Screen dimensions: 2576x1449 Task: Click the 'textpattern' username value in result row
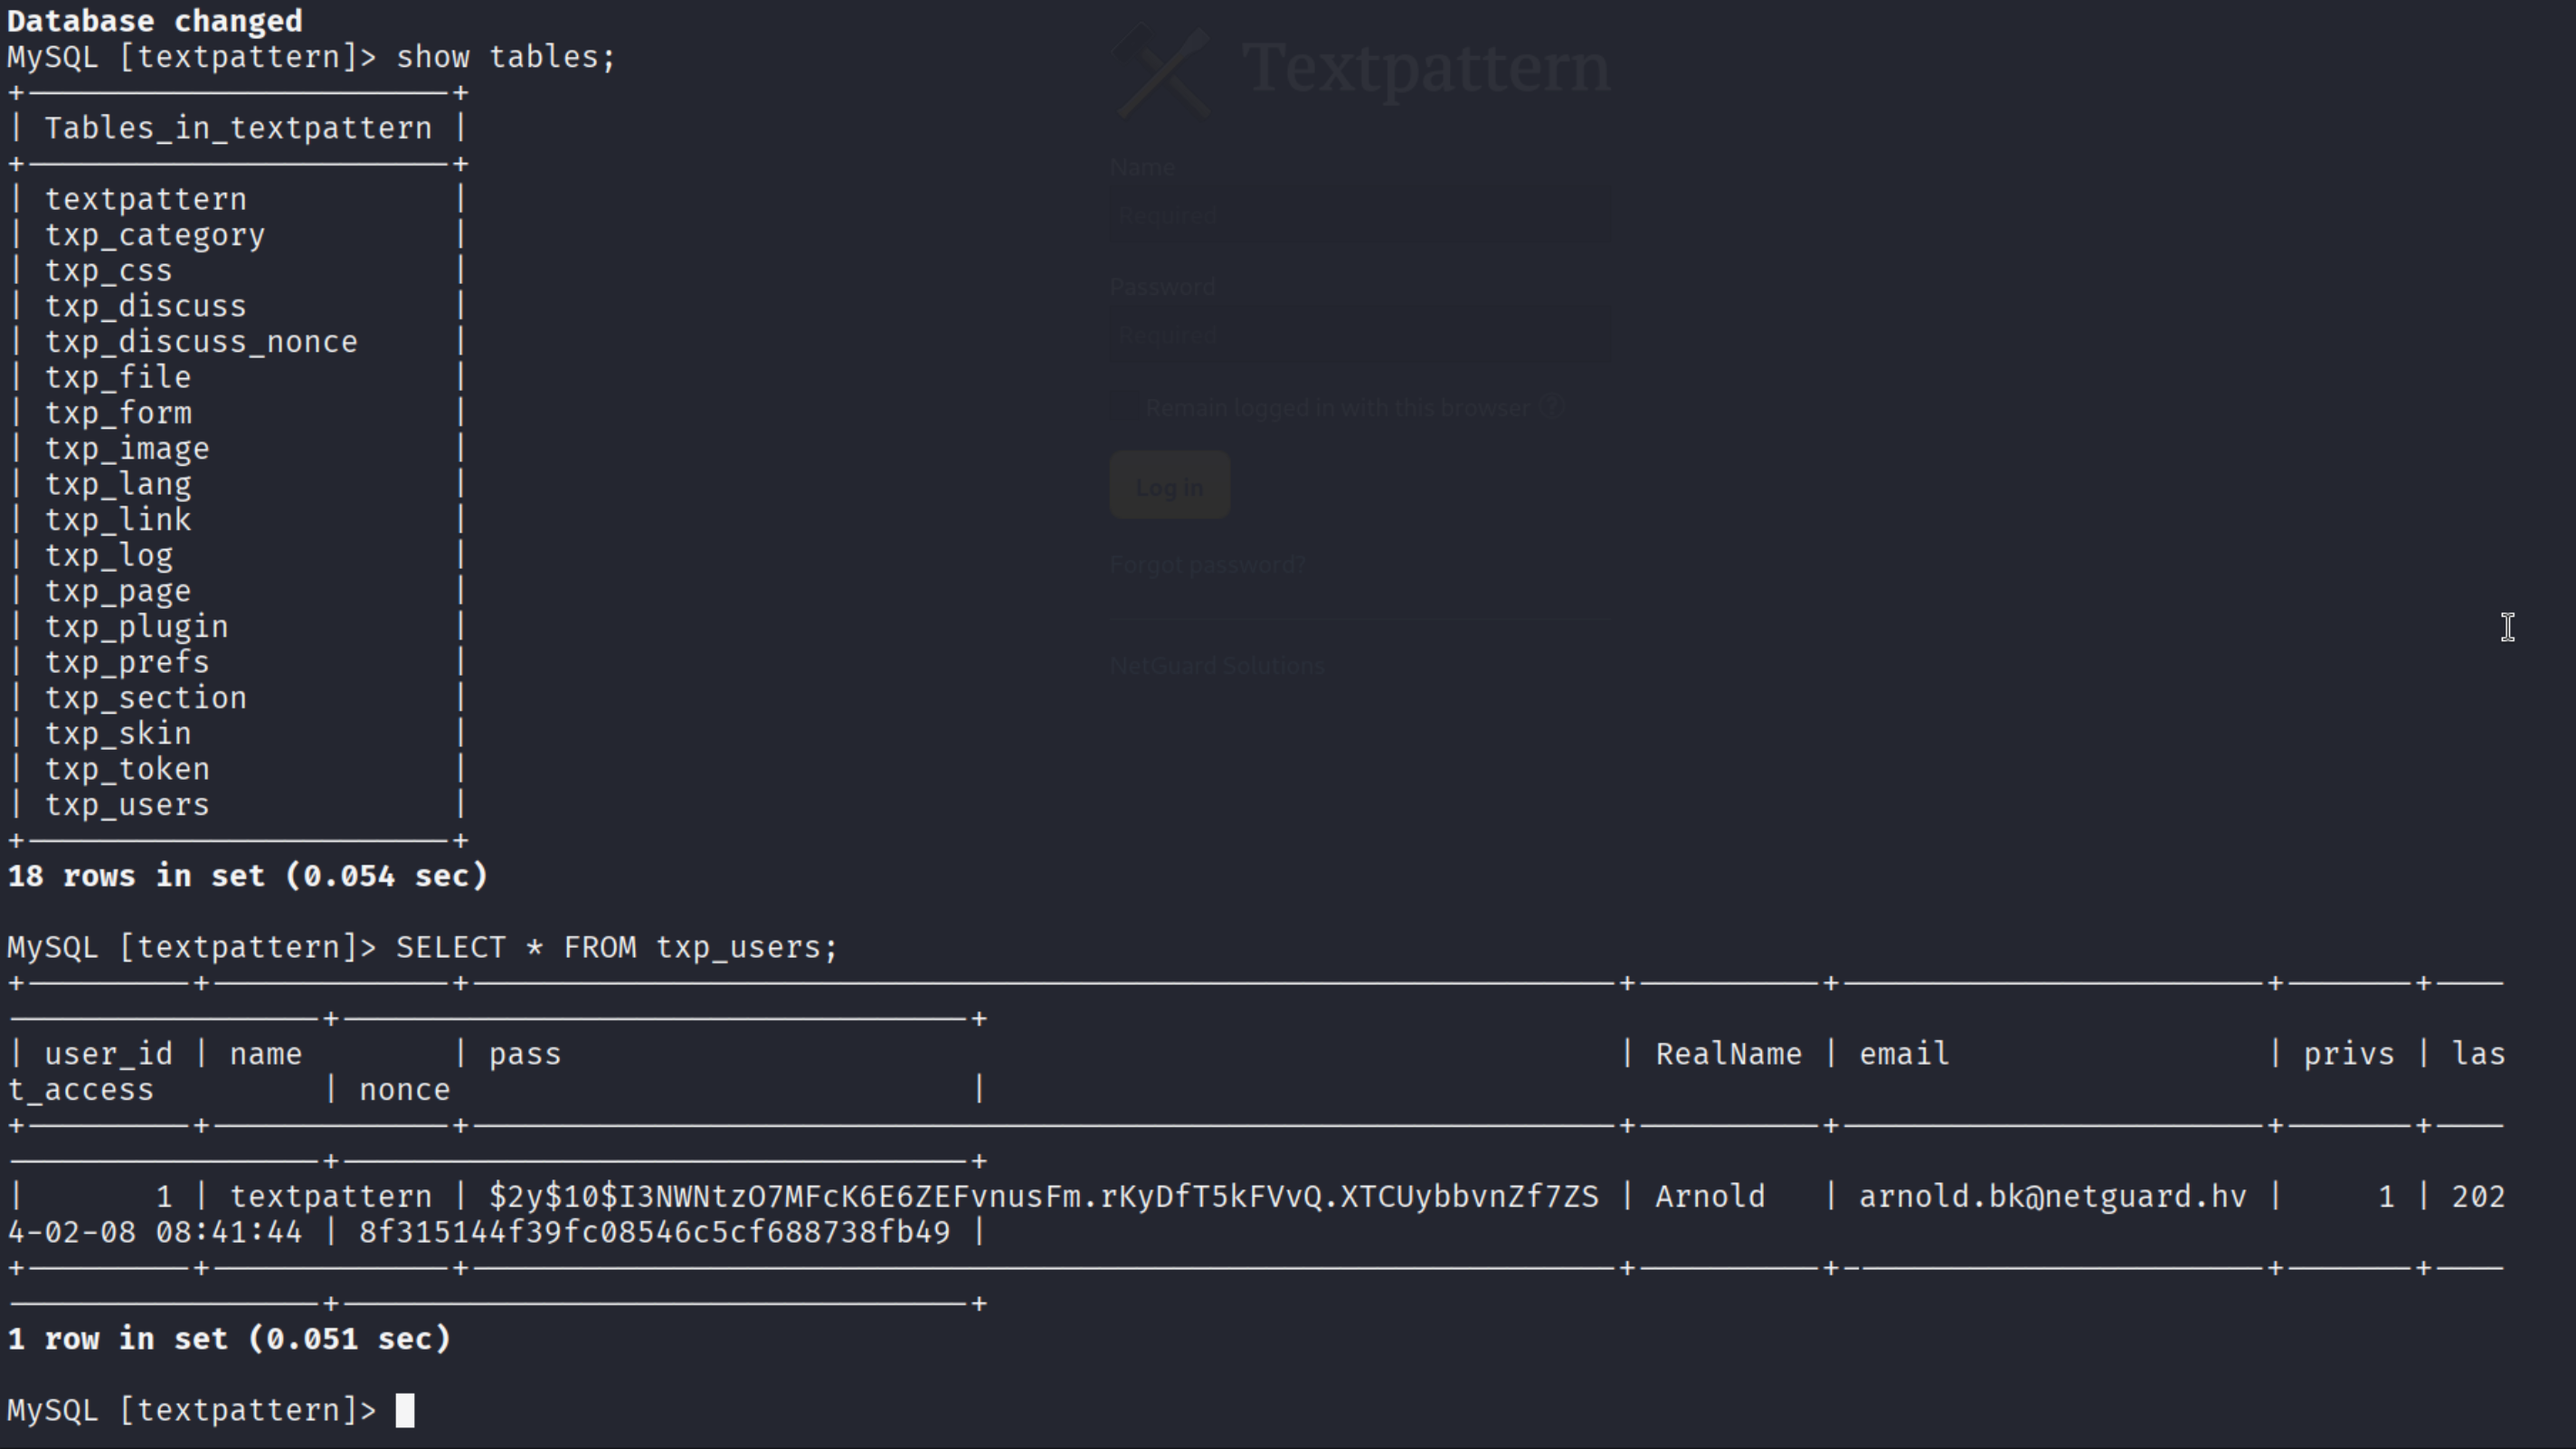click(x=331, y=1197)
